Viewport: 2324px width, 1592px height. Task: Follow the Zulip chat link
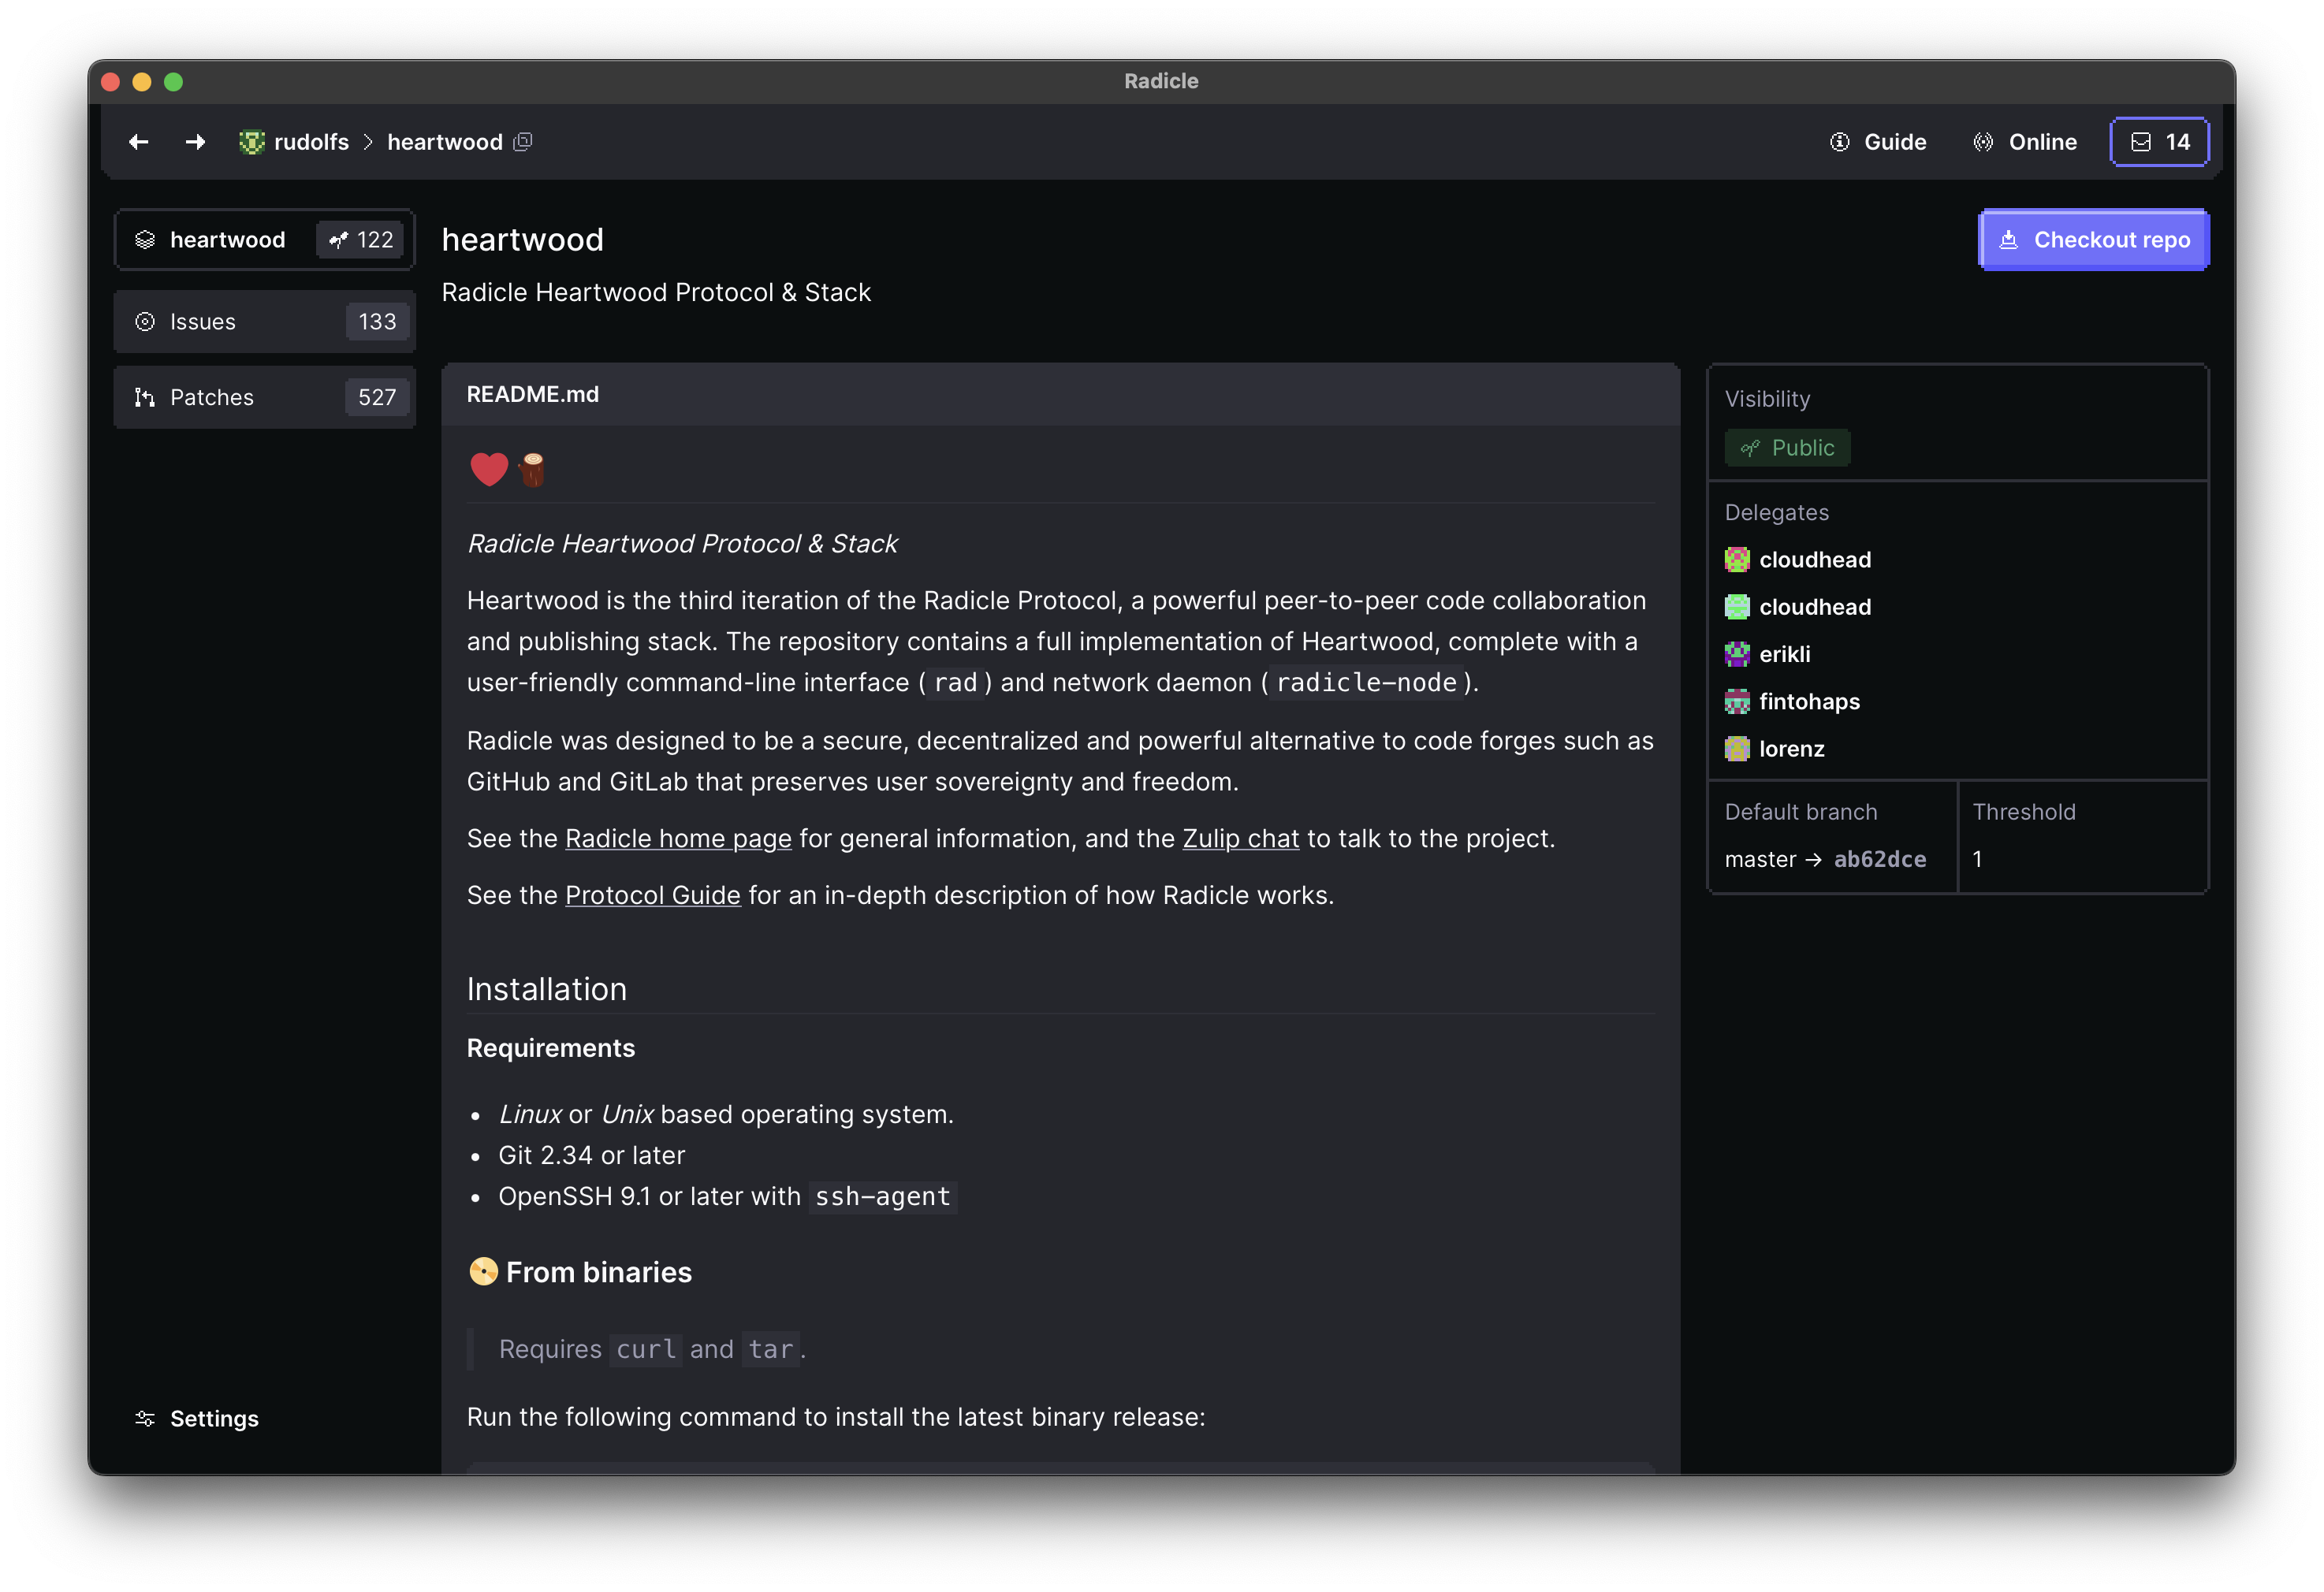(1241, 839)
